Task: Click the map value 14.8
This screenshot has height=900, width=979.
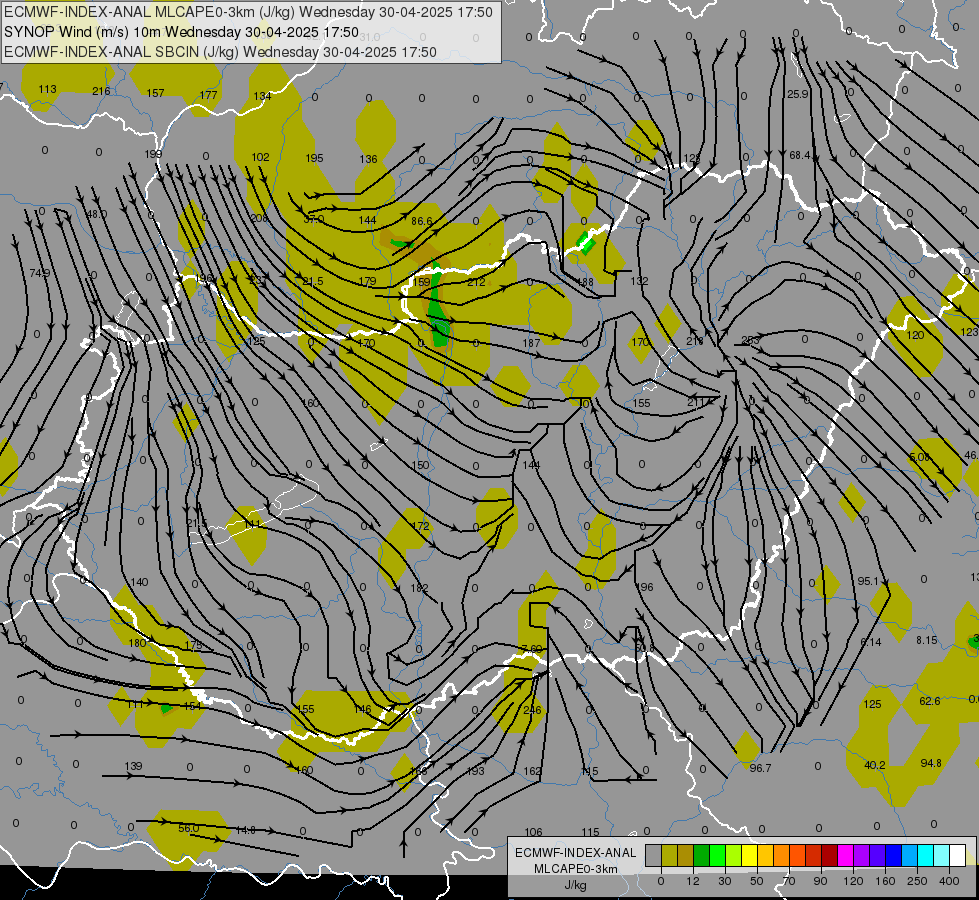Action: 245,830
